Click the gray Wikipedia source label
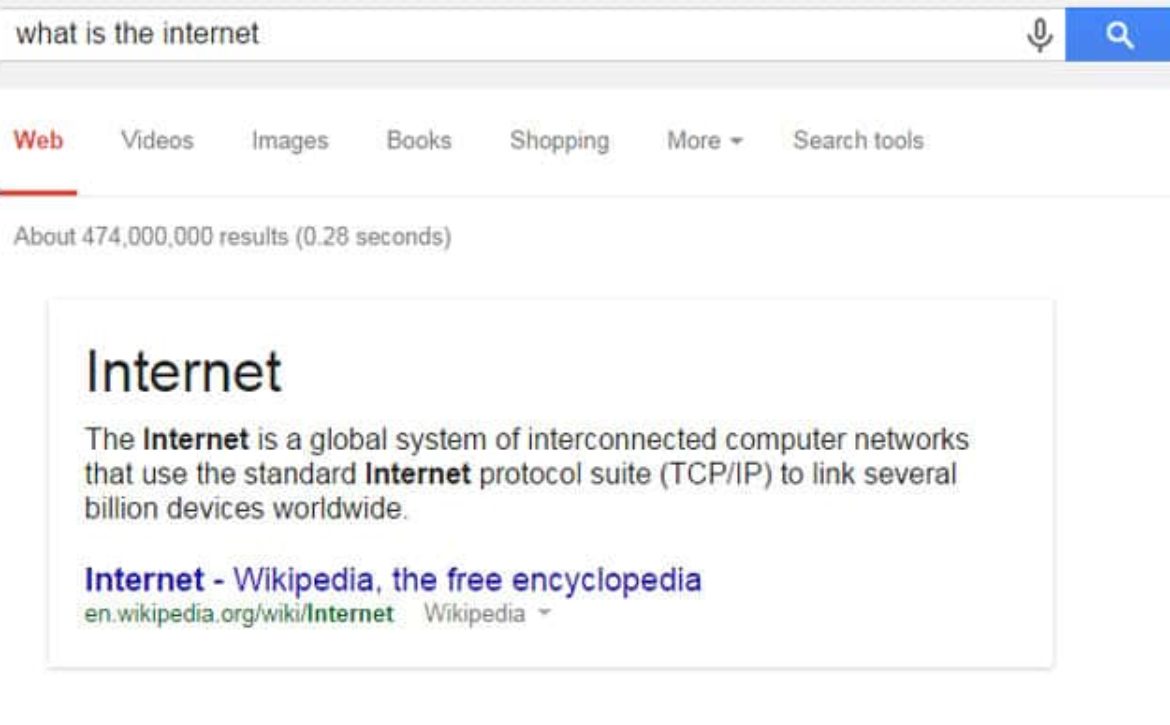The width and height of the screenshot is (1170, 725). 475,614
